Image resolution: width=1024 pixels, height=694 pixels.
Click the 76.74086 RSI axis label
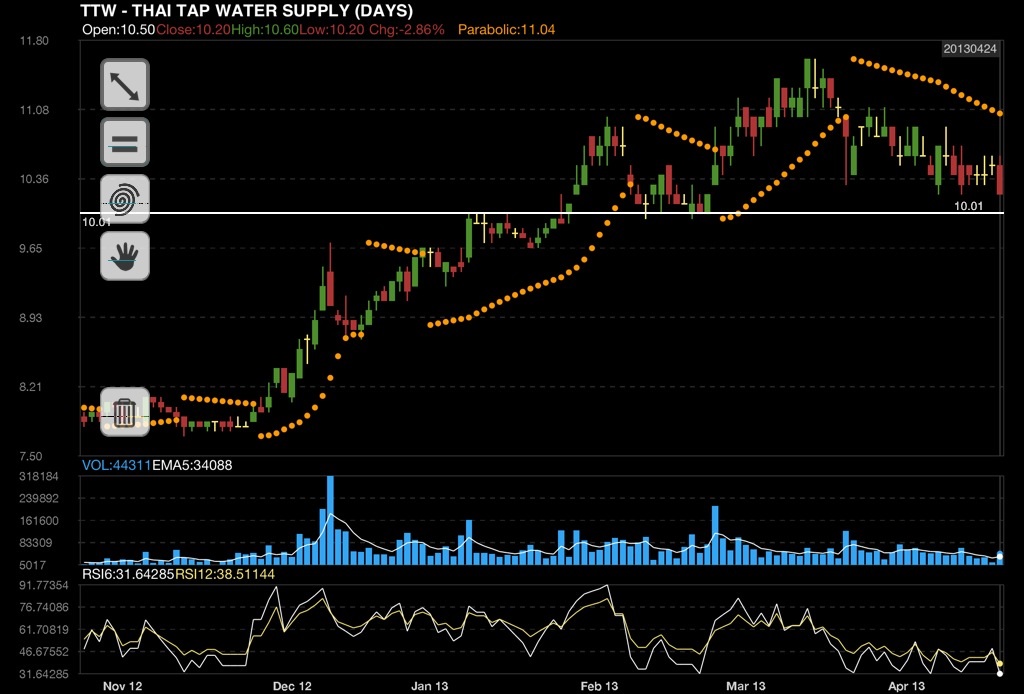pos(43,607)
